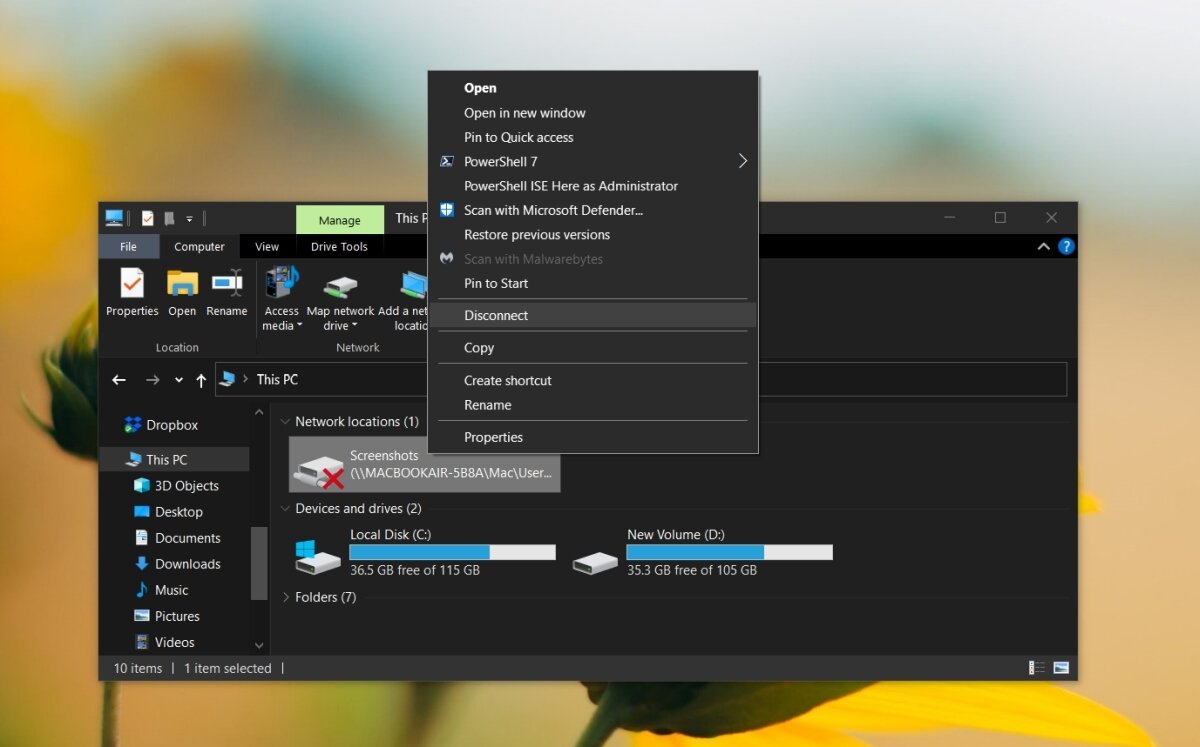Switch to the View ribbon tab
Screen dimensions: 1200x747
tap(267, 246)
